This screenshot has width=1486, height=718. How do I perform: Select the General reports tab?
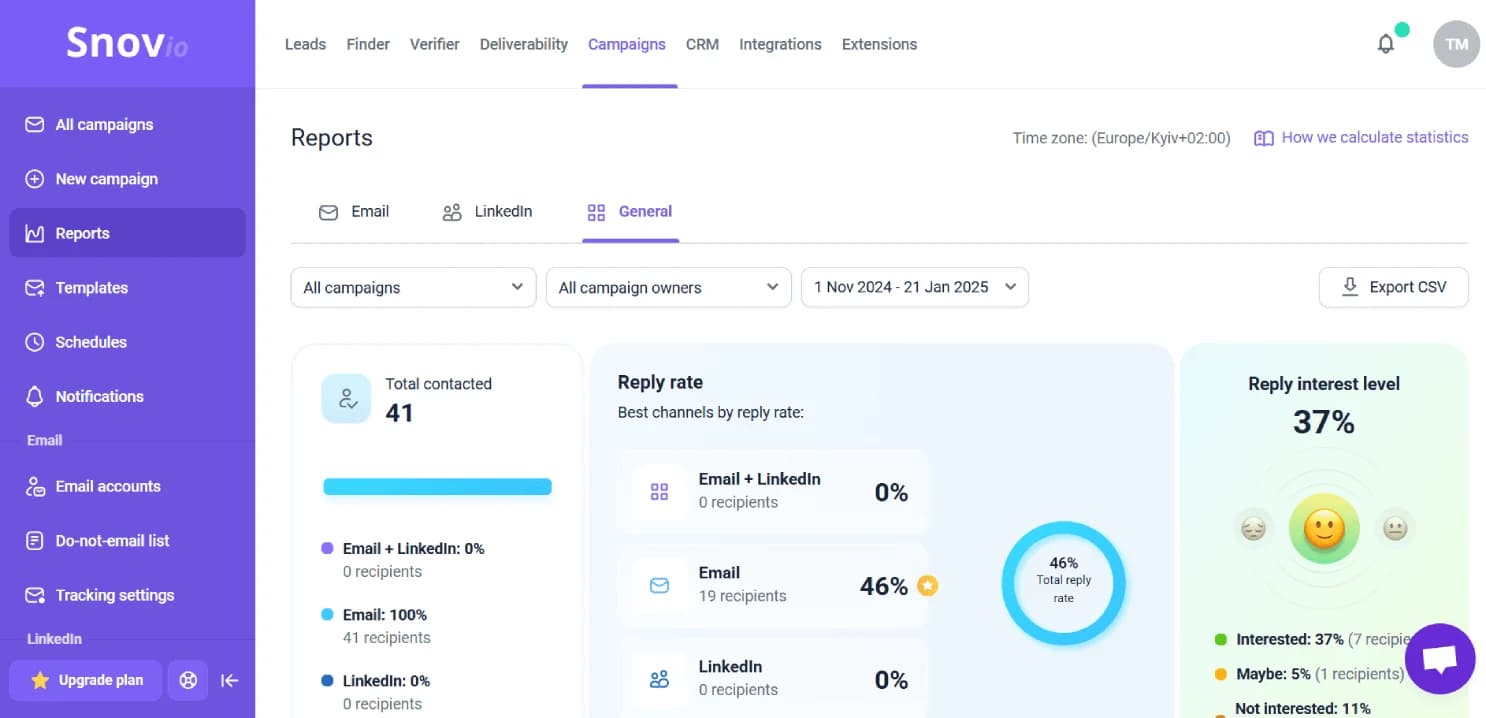click(630, 212)
